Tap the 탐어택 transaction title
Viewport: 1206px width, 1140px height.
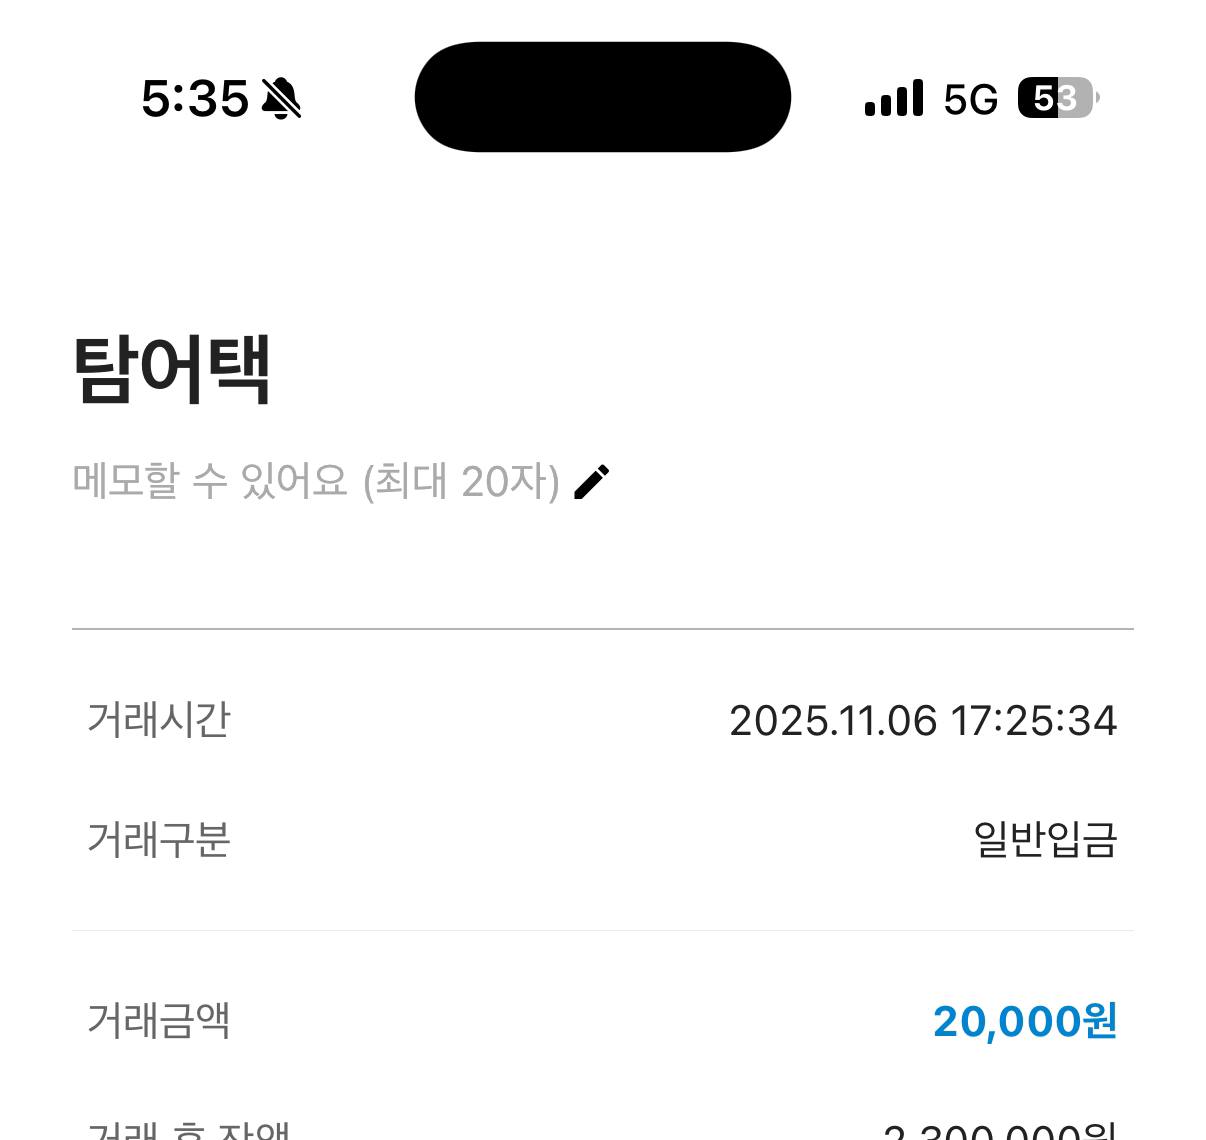click(x=172, y=368)
